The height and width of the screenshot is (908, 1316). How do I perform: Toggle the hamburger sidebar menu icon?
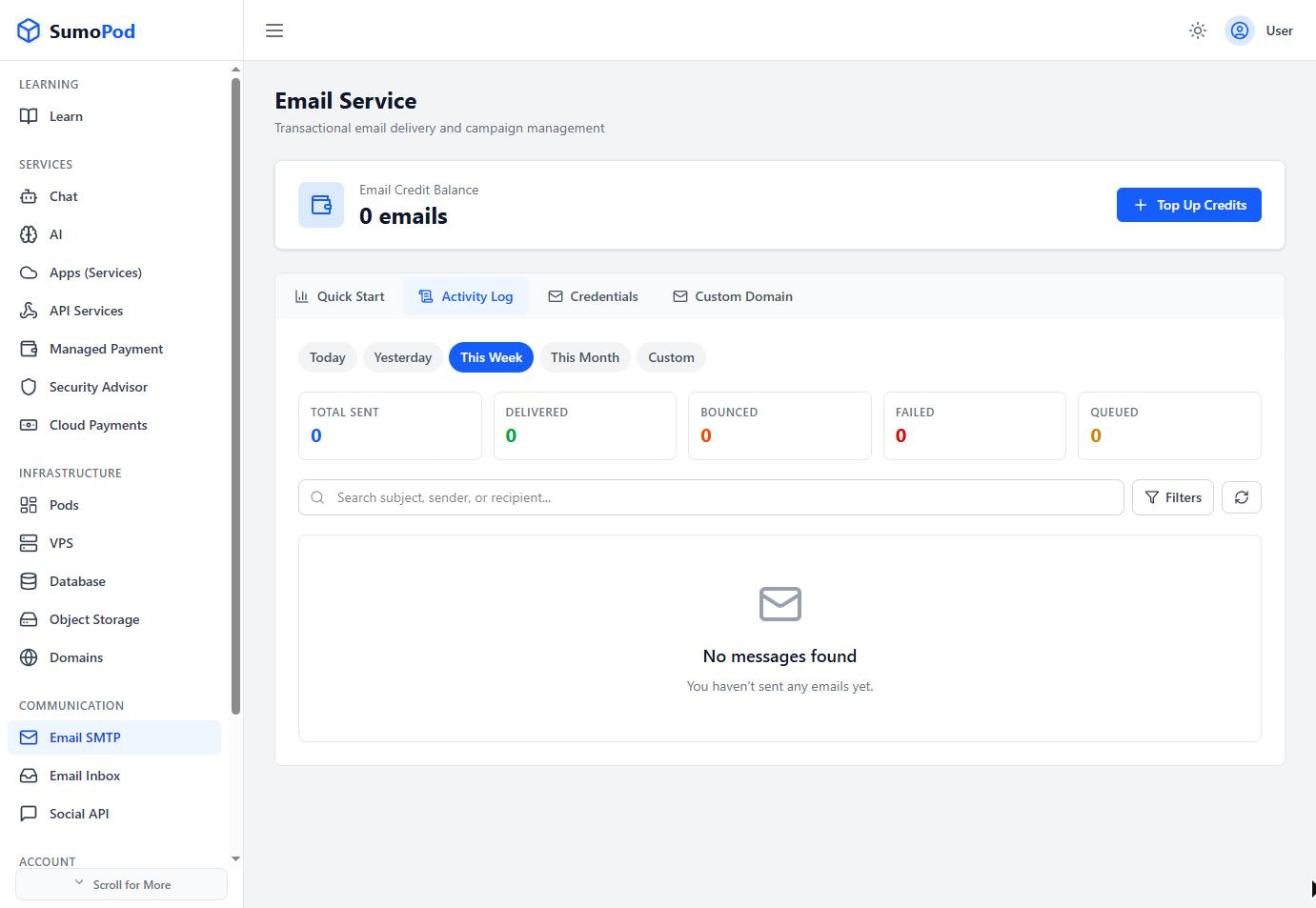click(274, 31)
